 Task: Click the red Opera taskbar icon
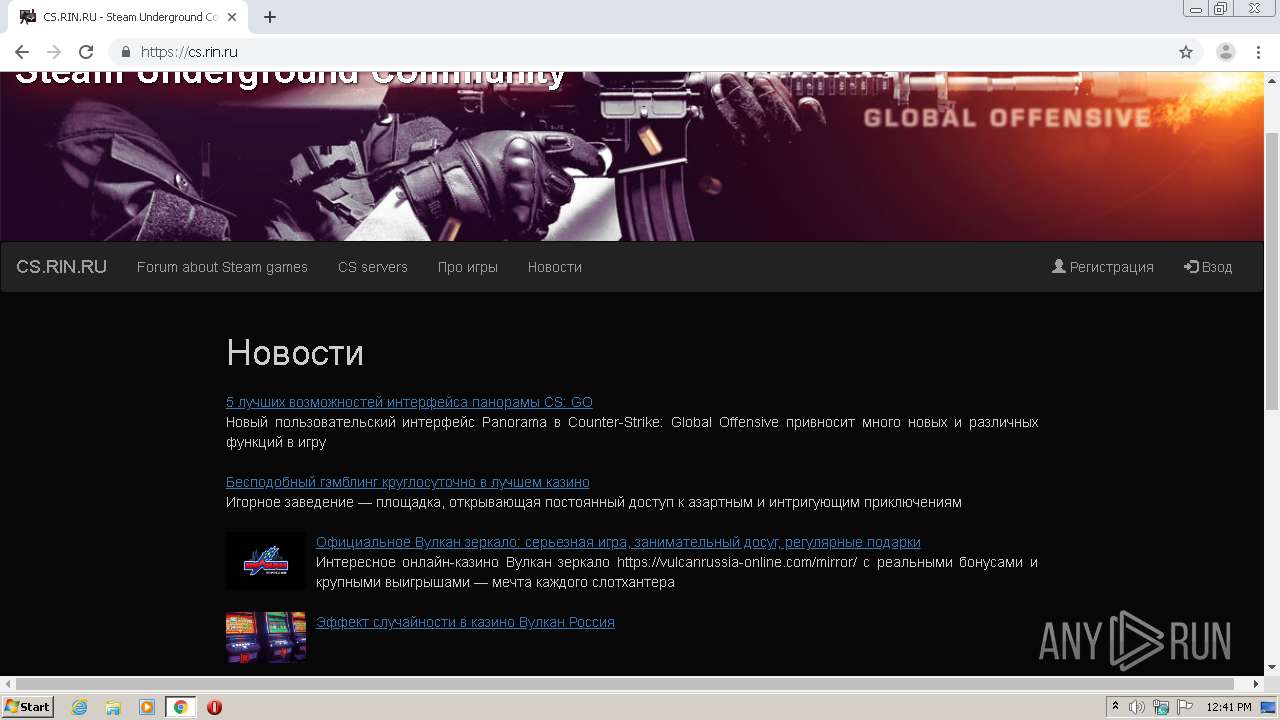[214, 707]
